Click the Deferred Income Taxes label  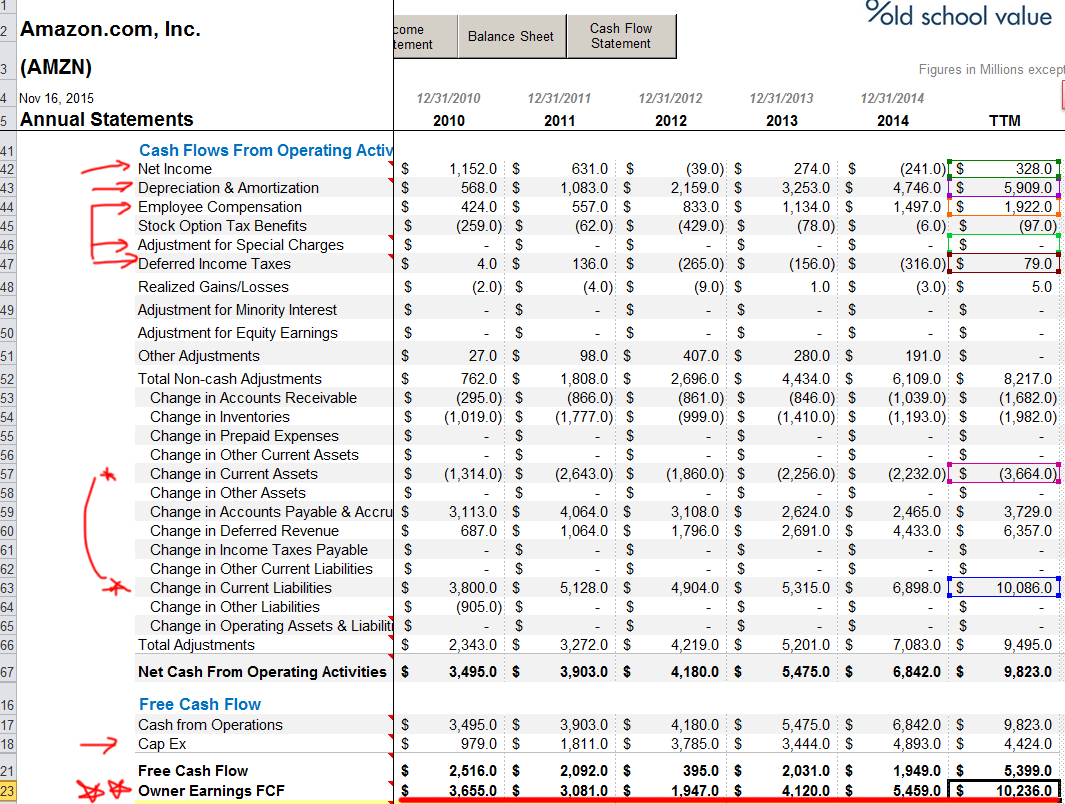coord(214,264)
